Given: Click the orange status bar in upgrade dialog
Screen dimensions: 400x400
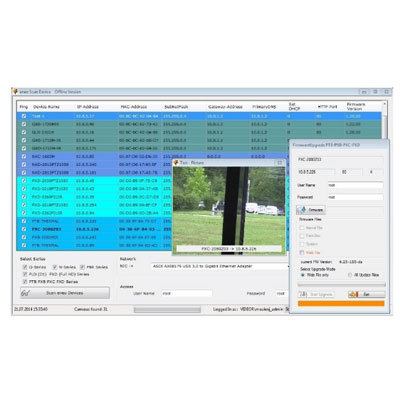Looking at the screenshot, I should pos(341,303).
